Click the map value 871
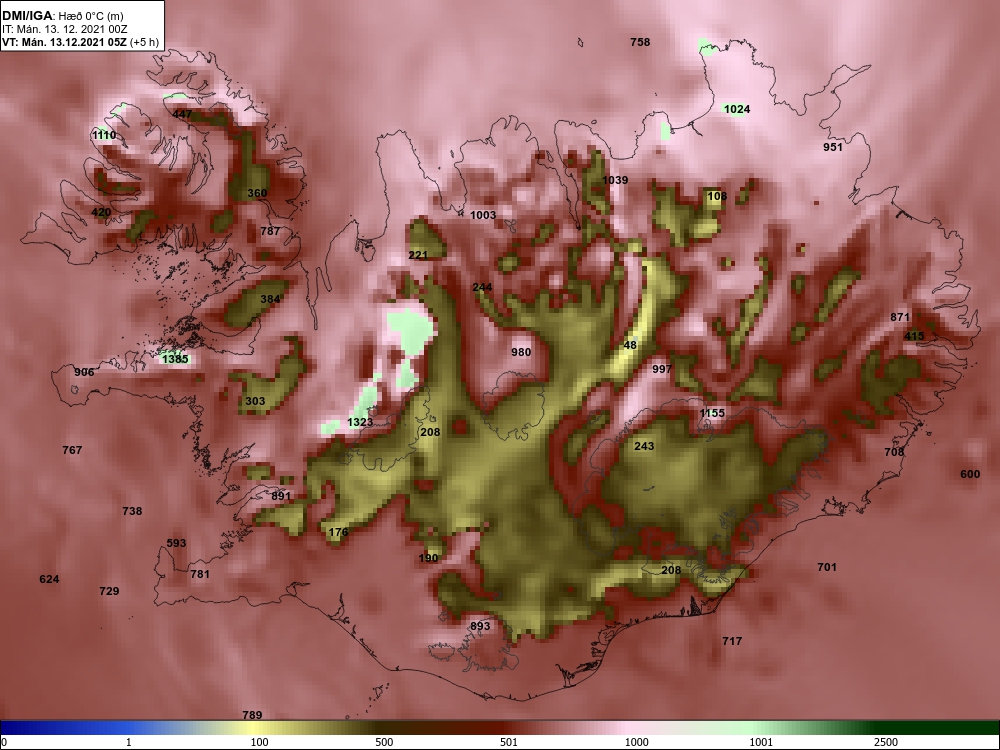 (x=900, y=317)
